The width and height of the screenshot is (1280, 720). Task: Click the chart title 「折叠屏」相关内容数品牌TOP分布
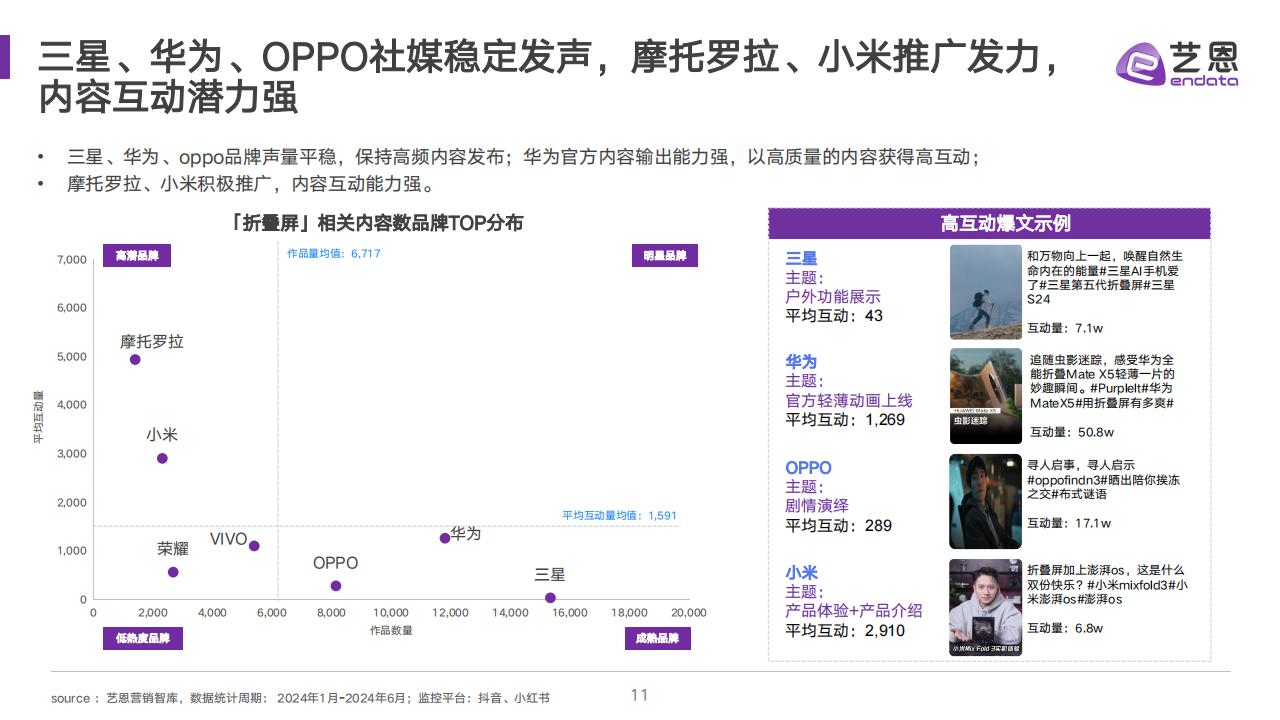click(376, 223)
